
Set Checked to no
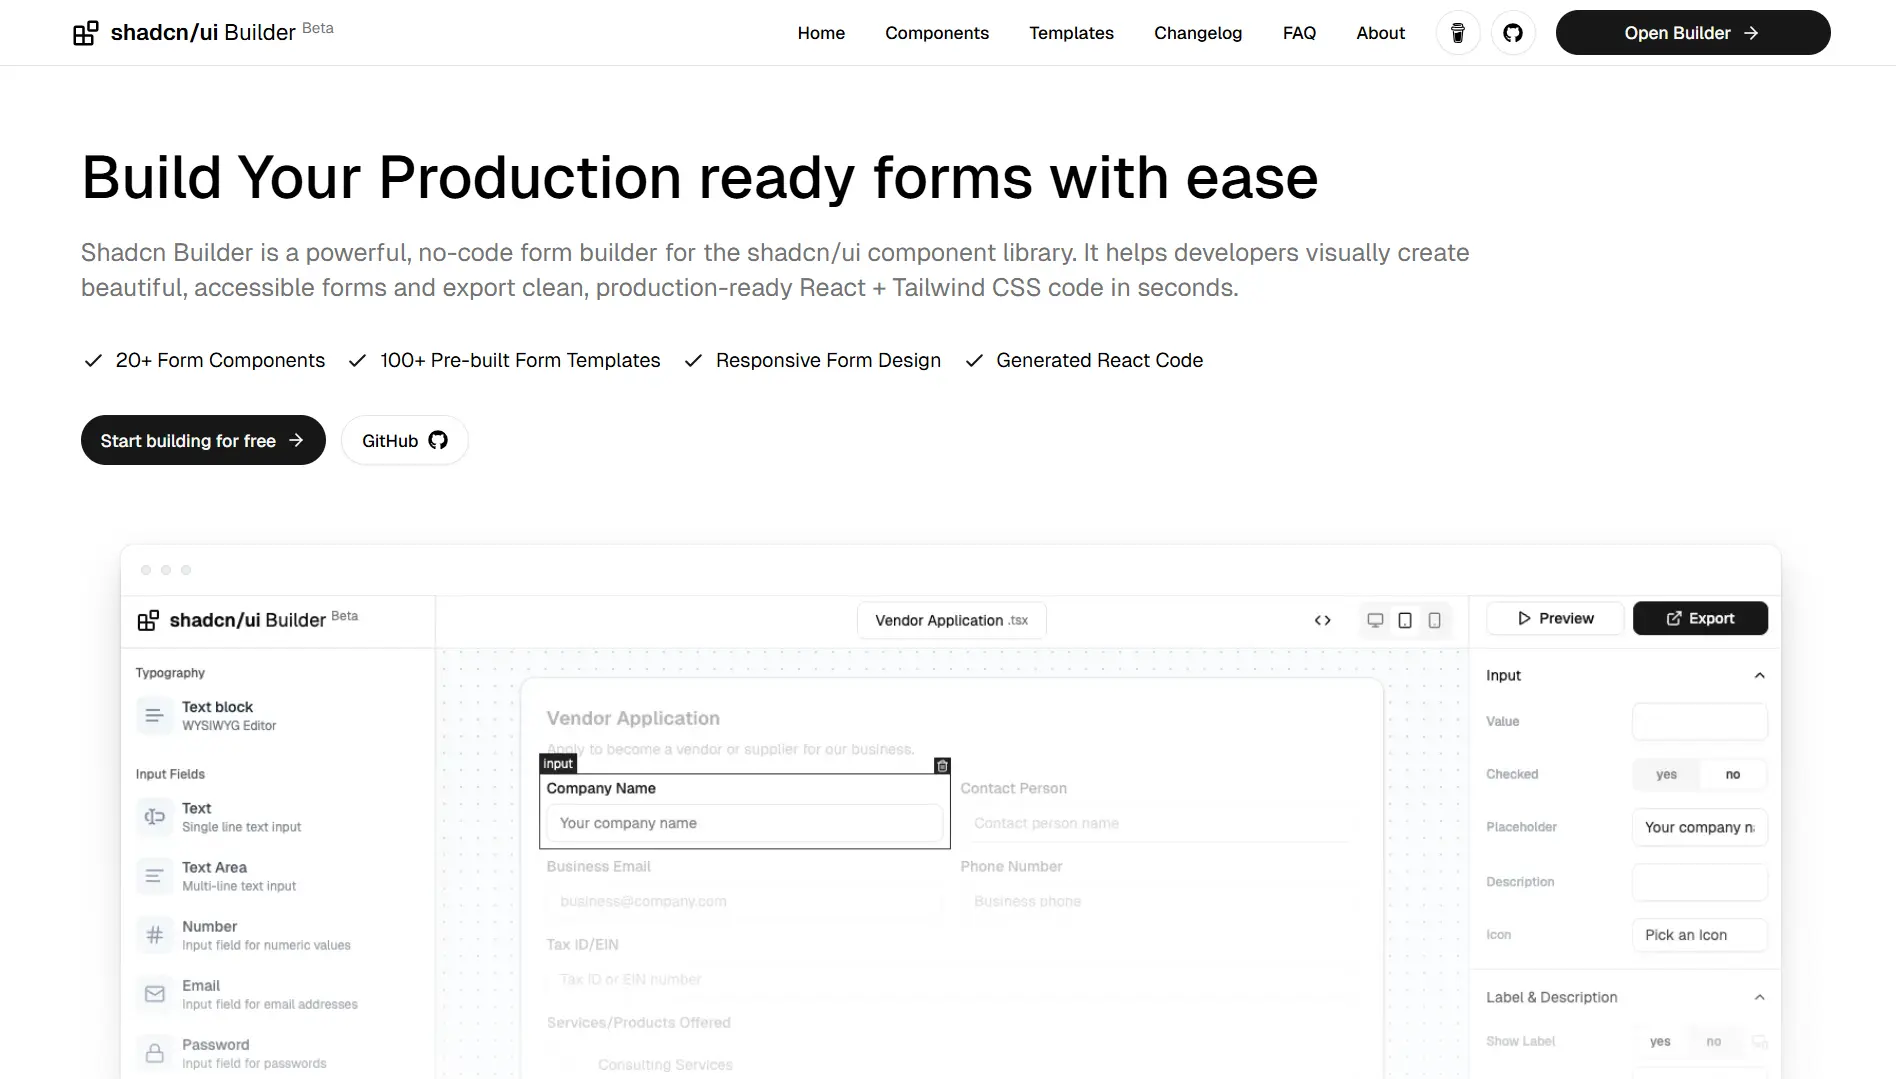(x=1733, y=774)
